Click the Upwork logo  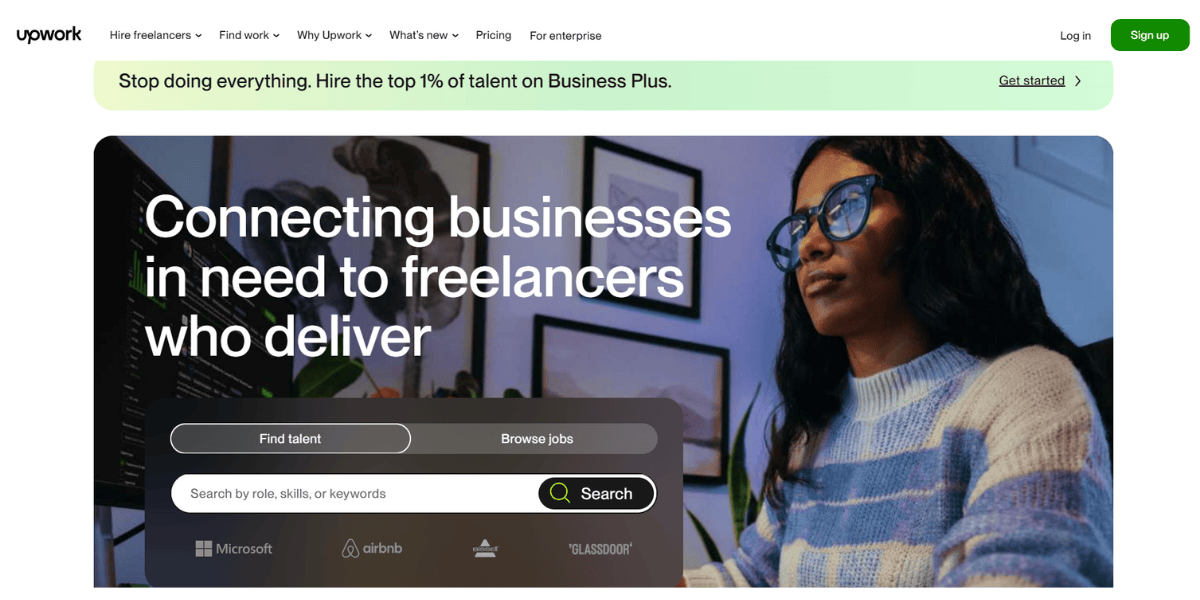pos(49,35)
